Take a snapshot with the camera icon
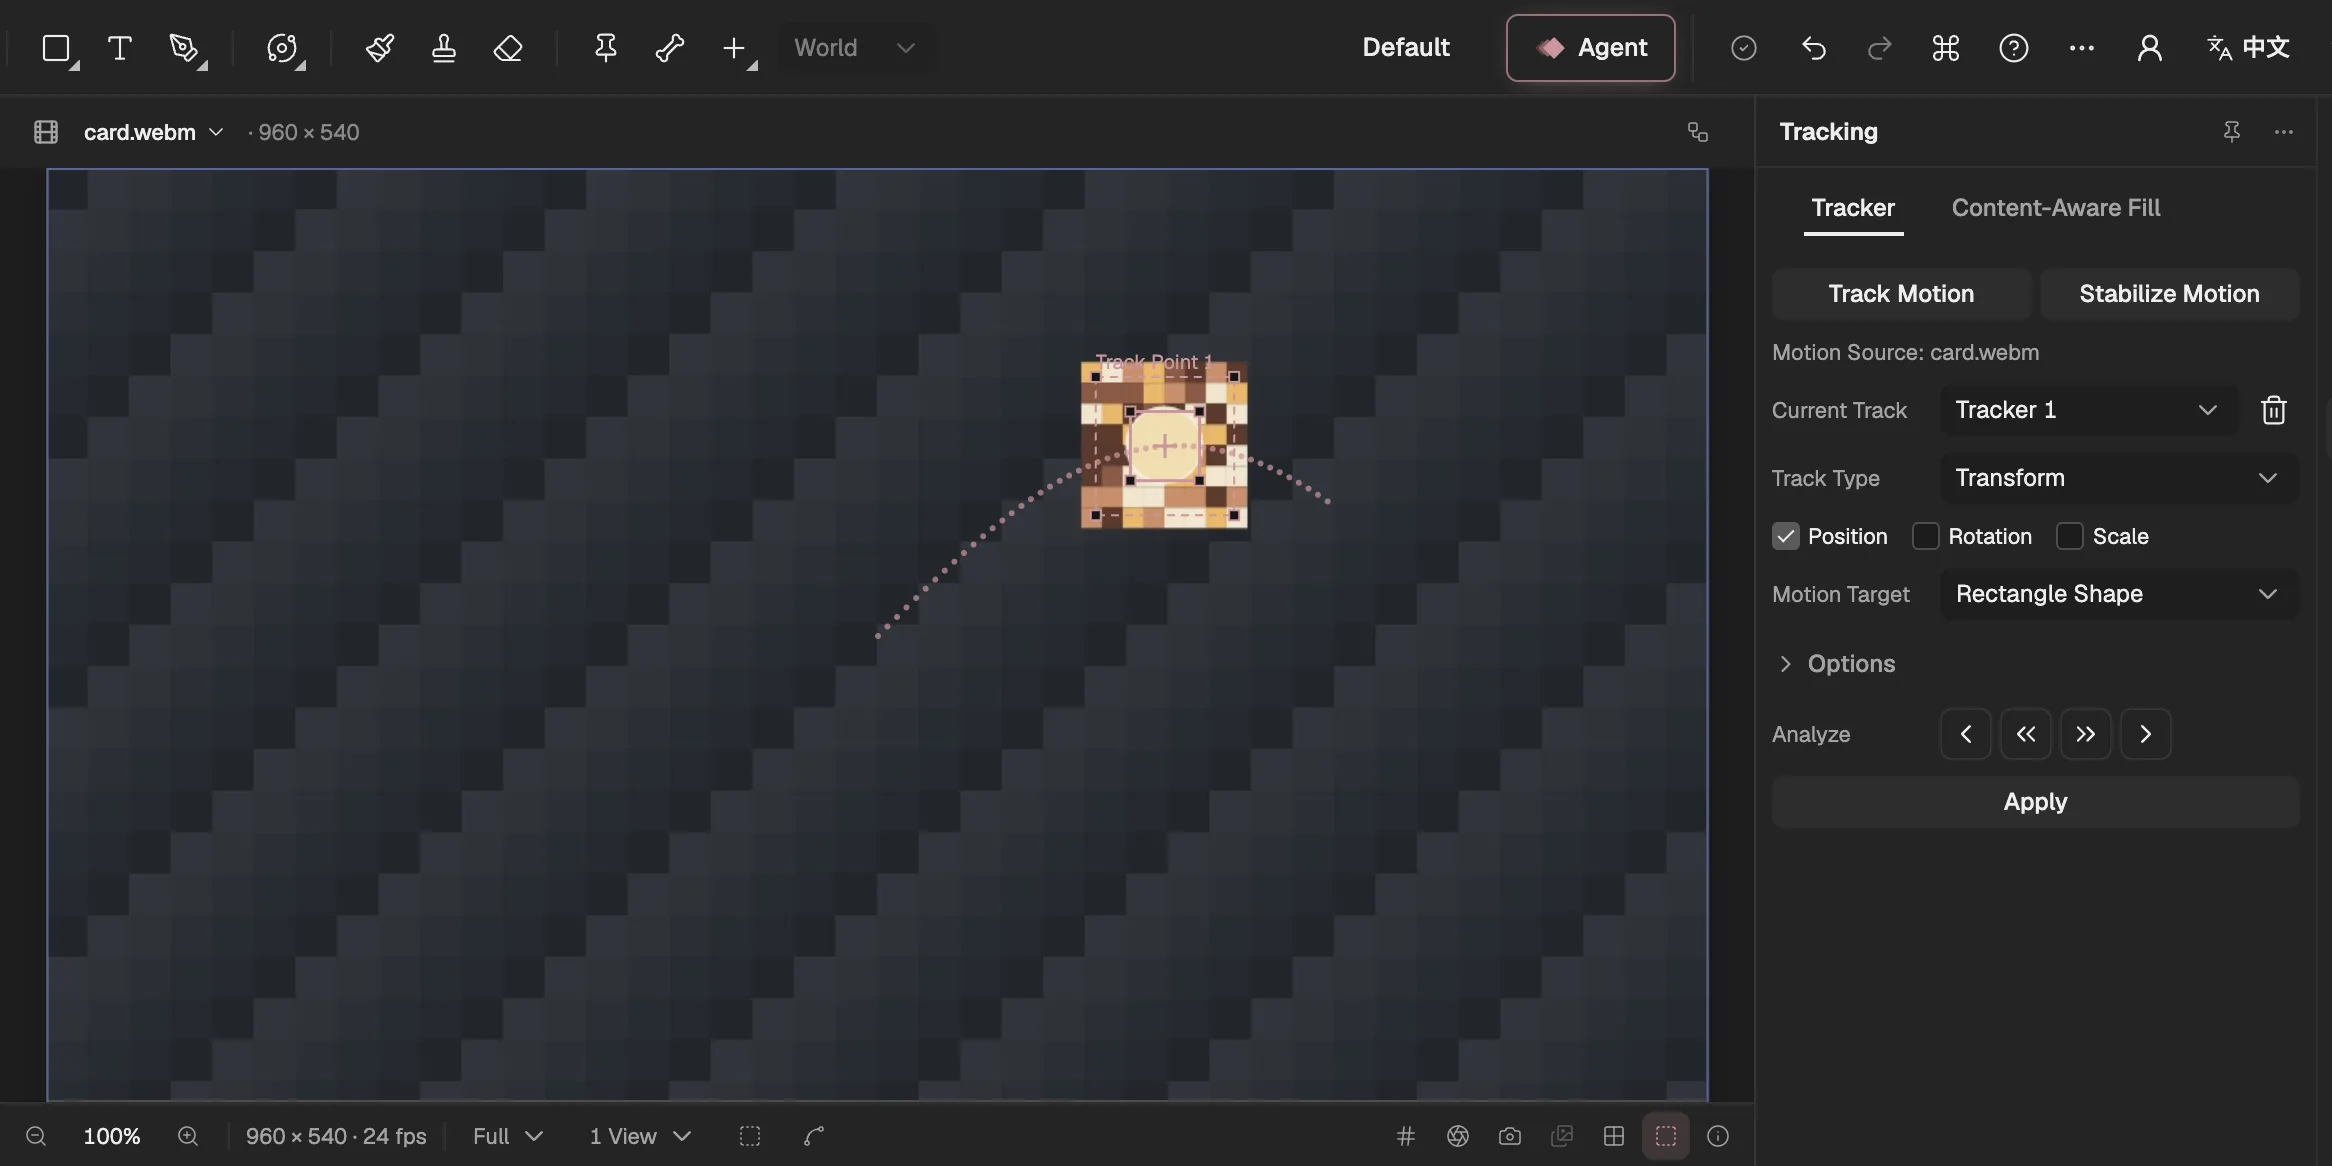 (x=1510, y=1136)
